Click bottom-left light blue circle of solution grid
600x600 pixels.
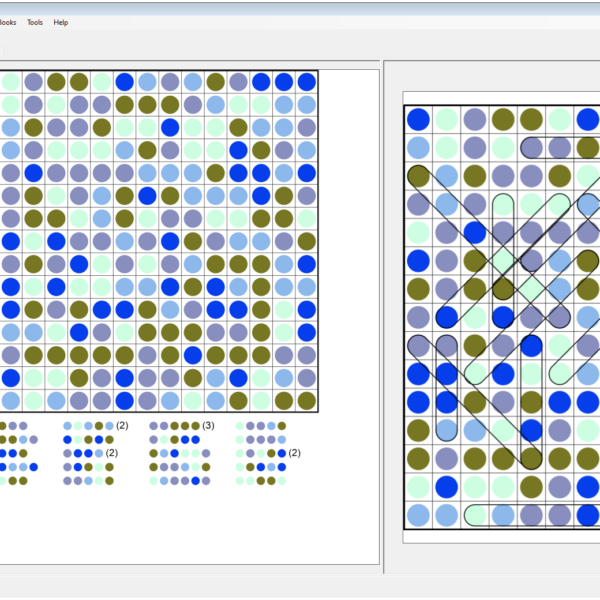coord(417,515)
